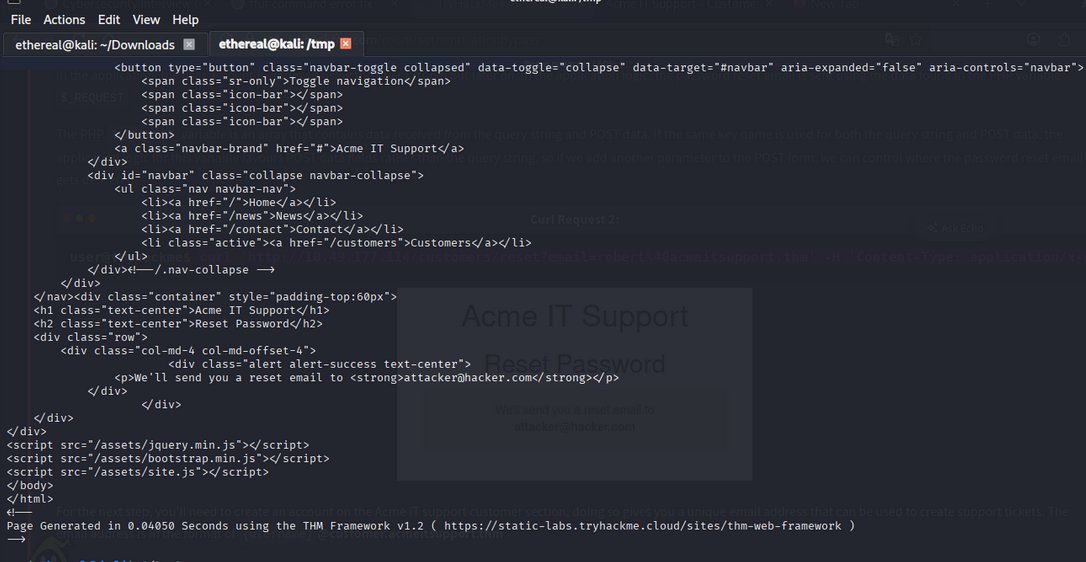This screenshot has height=562, width=1086.
Task: Click the 'Page Generated in 0.04050 Seconds' line
Action: (x=431, y=526)
